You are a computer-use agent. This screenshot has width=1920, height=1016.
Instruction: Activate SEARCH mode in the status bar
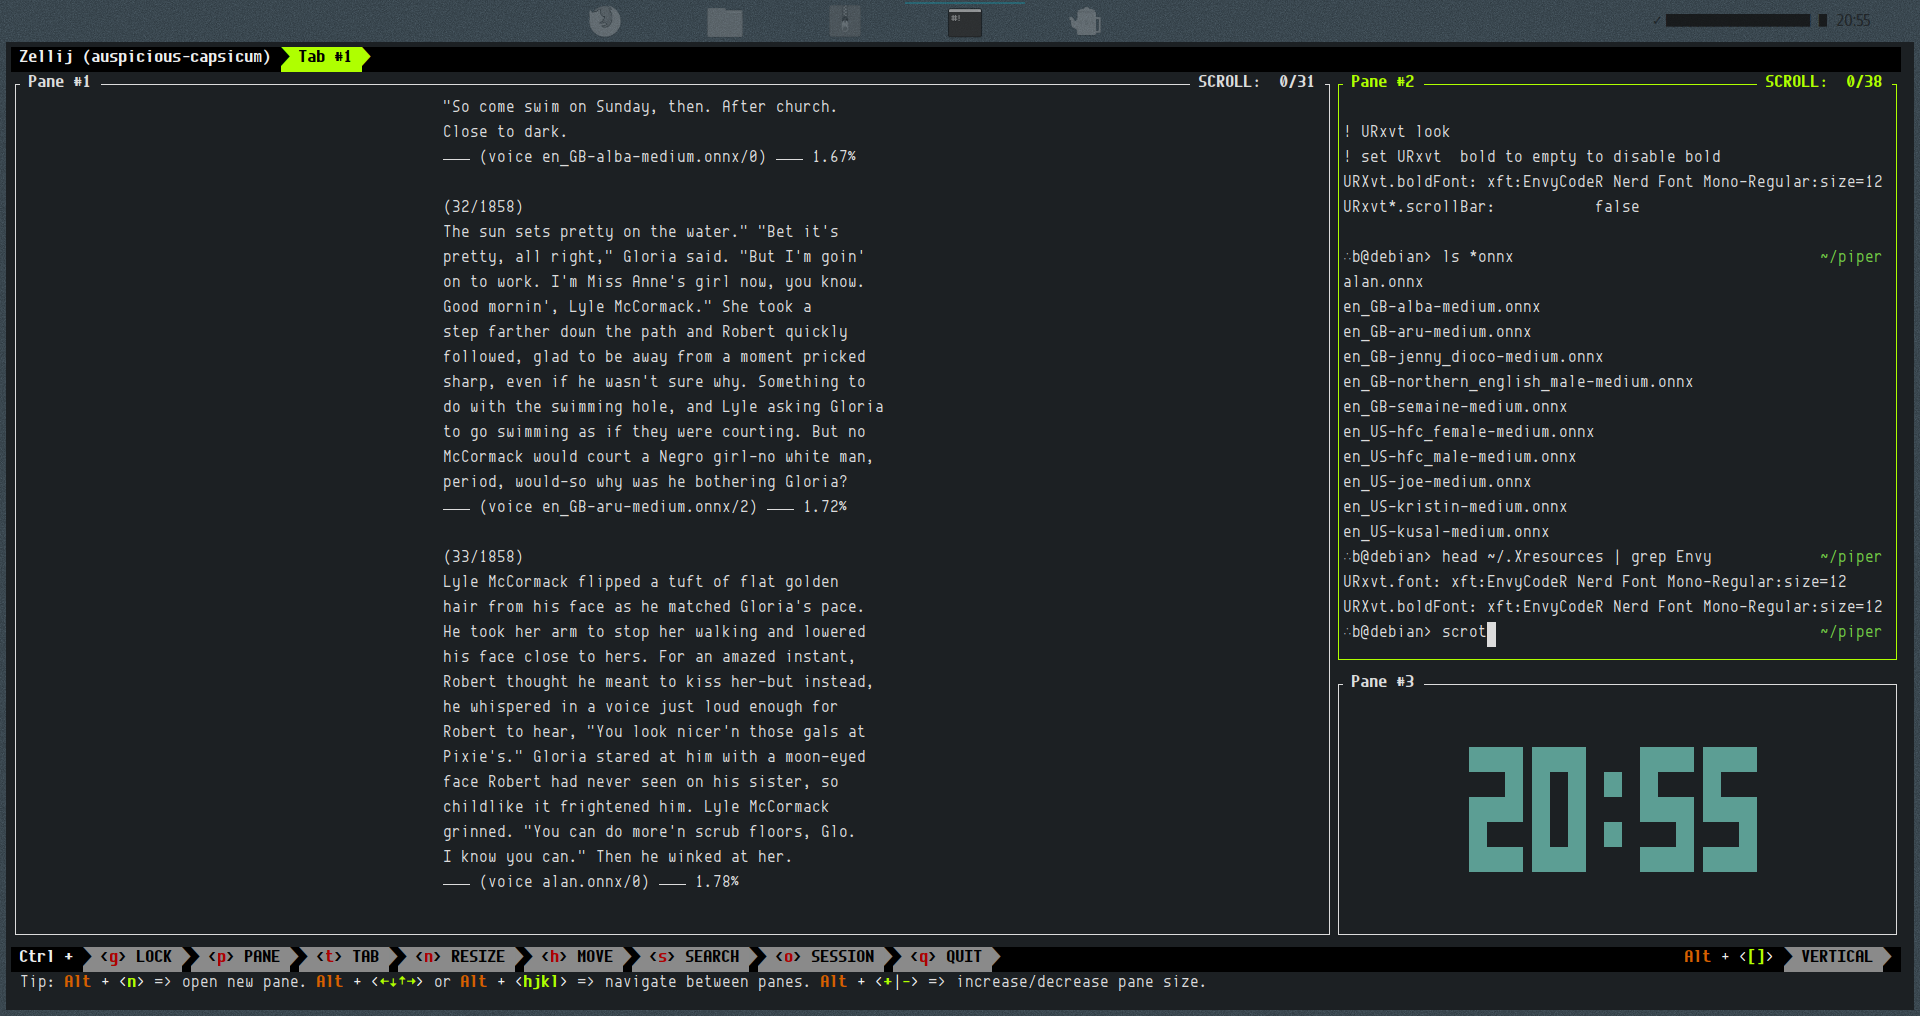point(695,957)
